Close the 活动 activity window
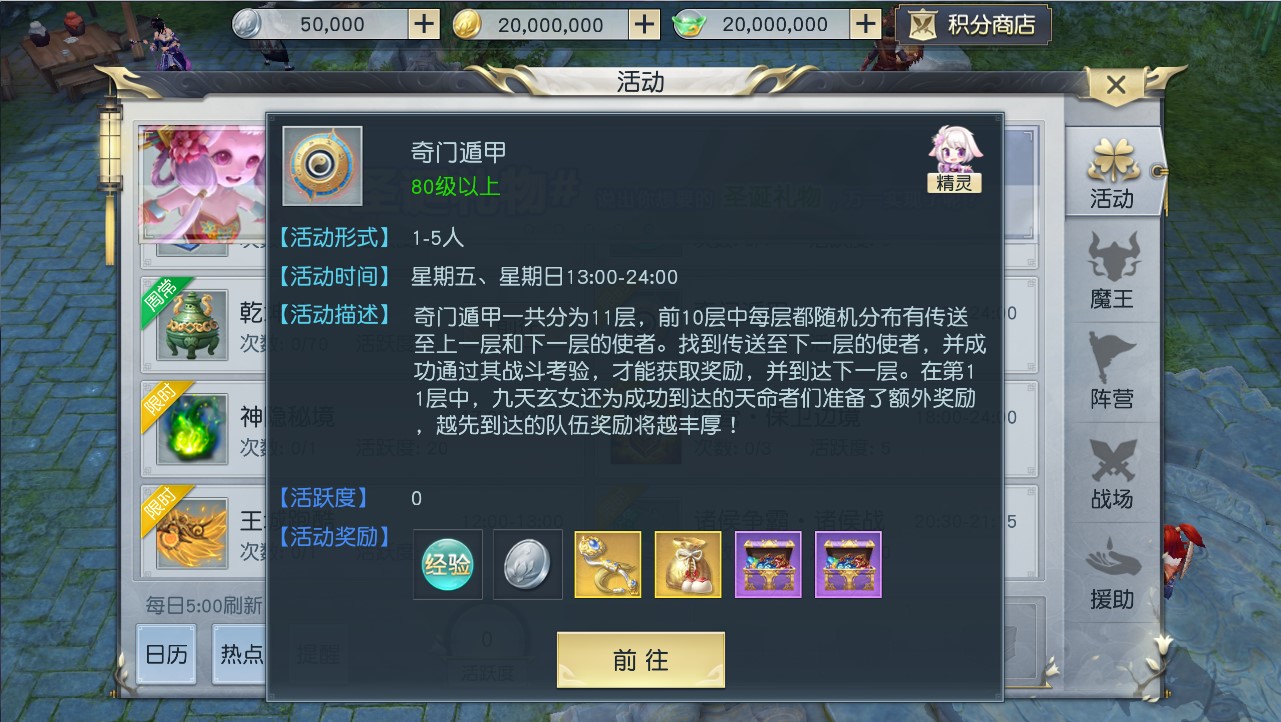Viewport: 1281px width, 722px height. [1117, 85]
